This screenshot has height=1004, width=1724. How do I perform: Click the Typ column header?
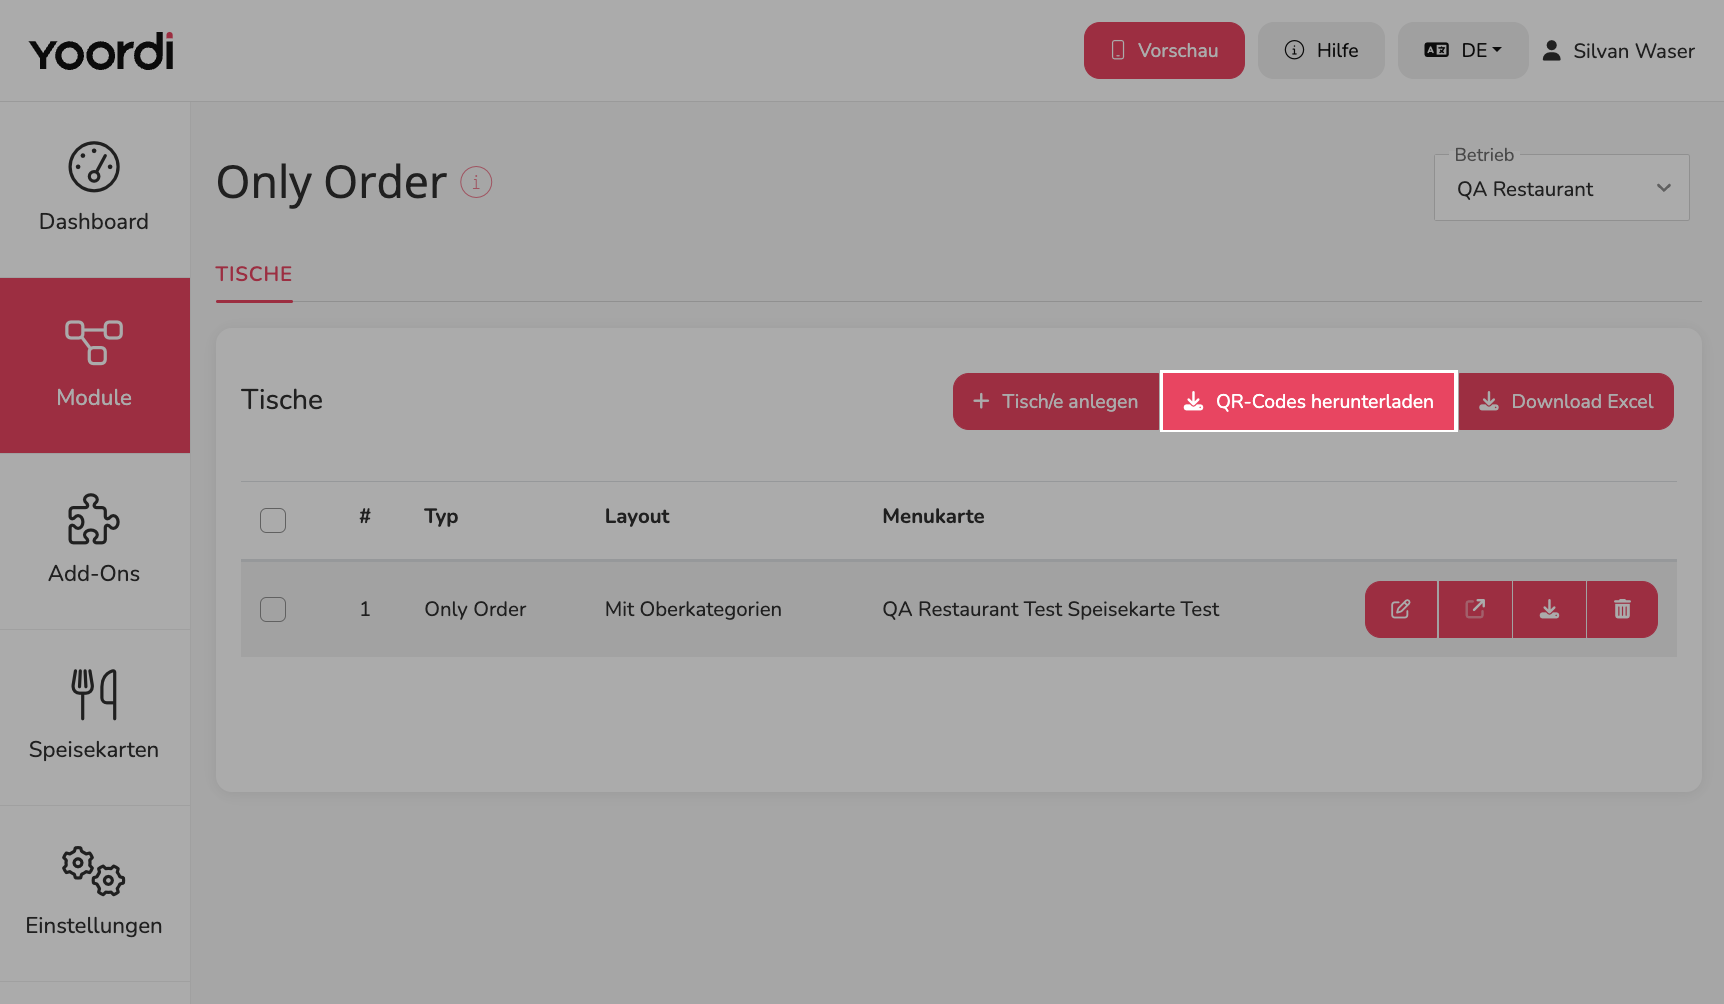[x=441, y=517]
